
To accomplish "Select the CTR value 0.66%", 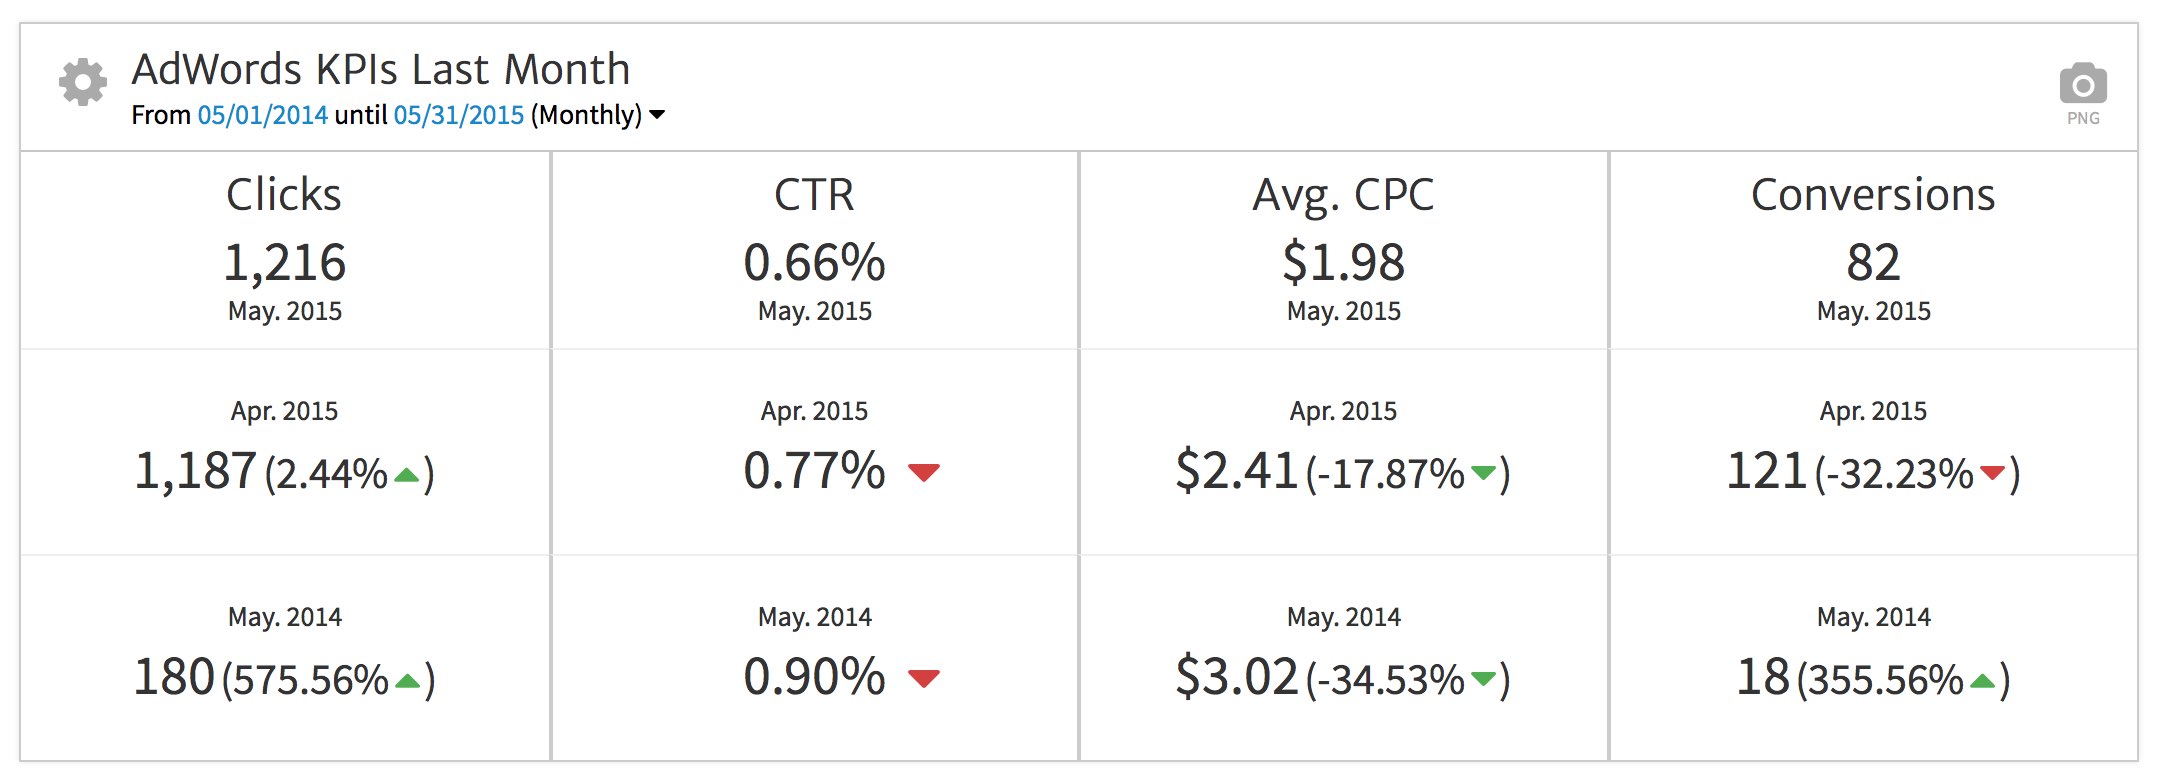I will (814, 263).
